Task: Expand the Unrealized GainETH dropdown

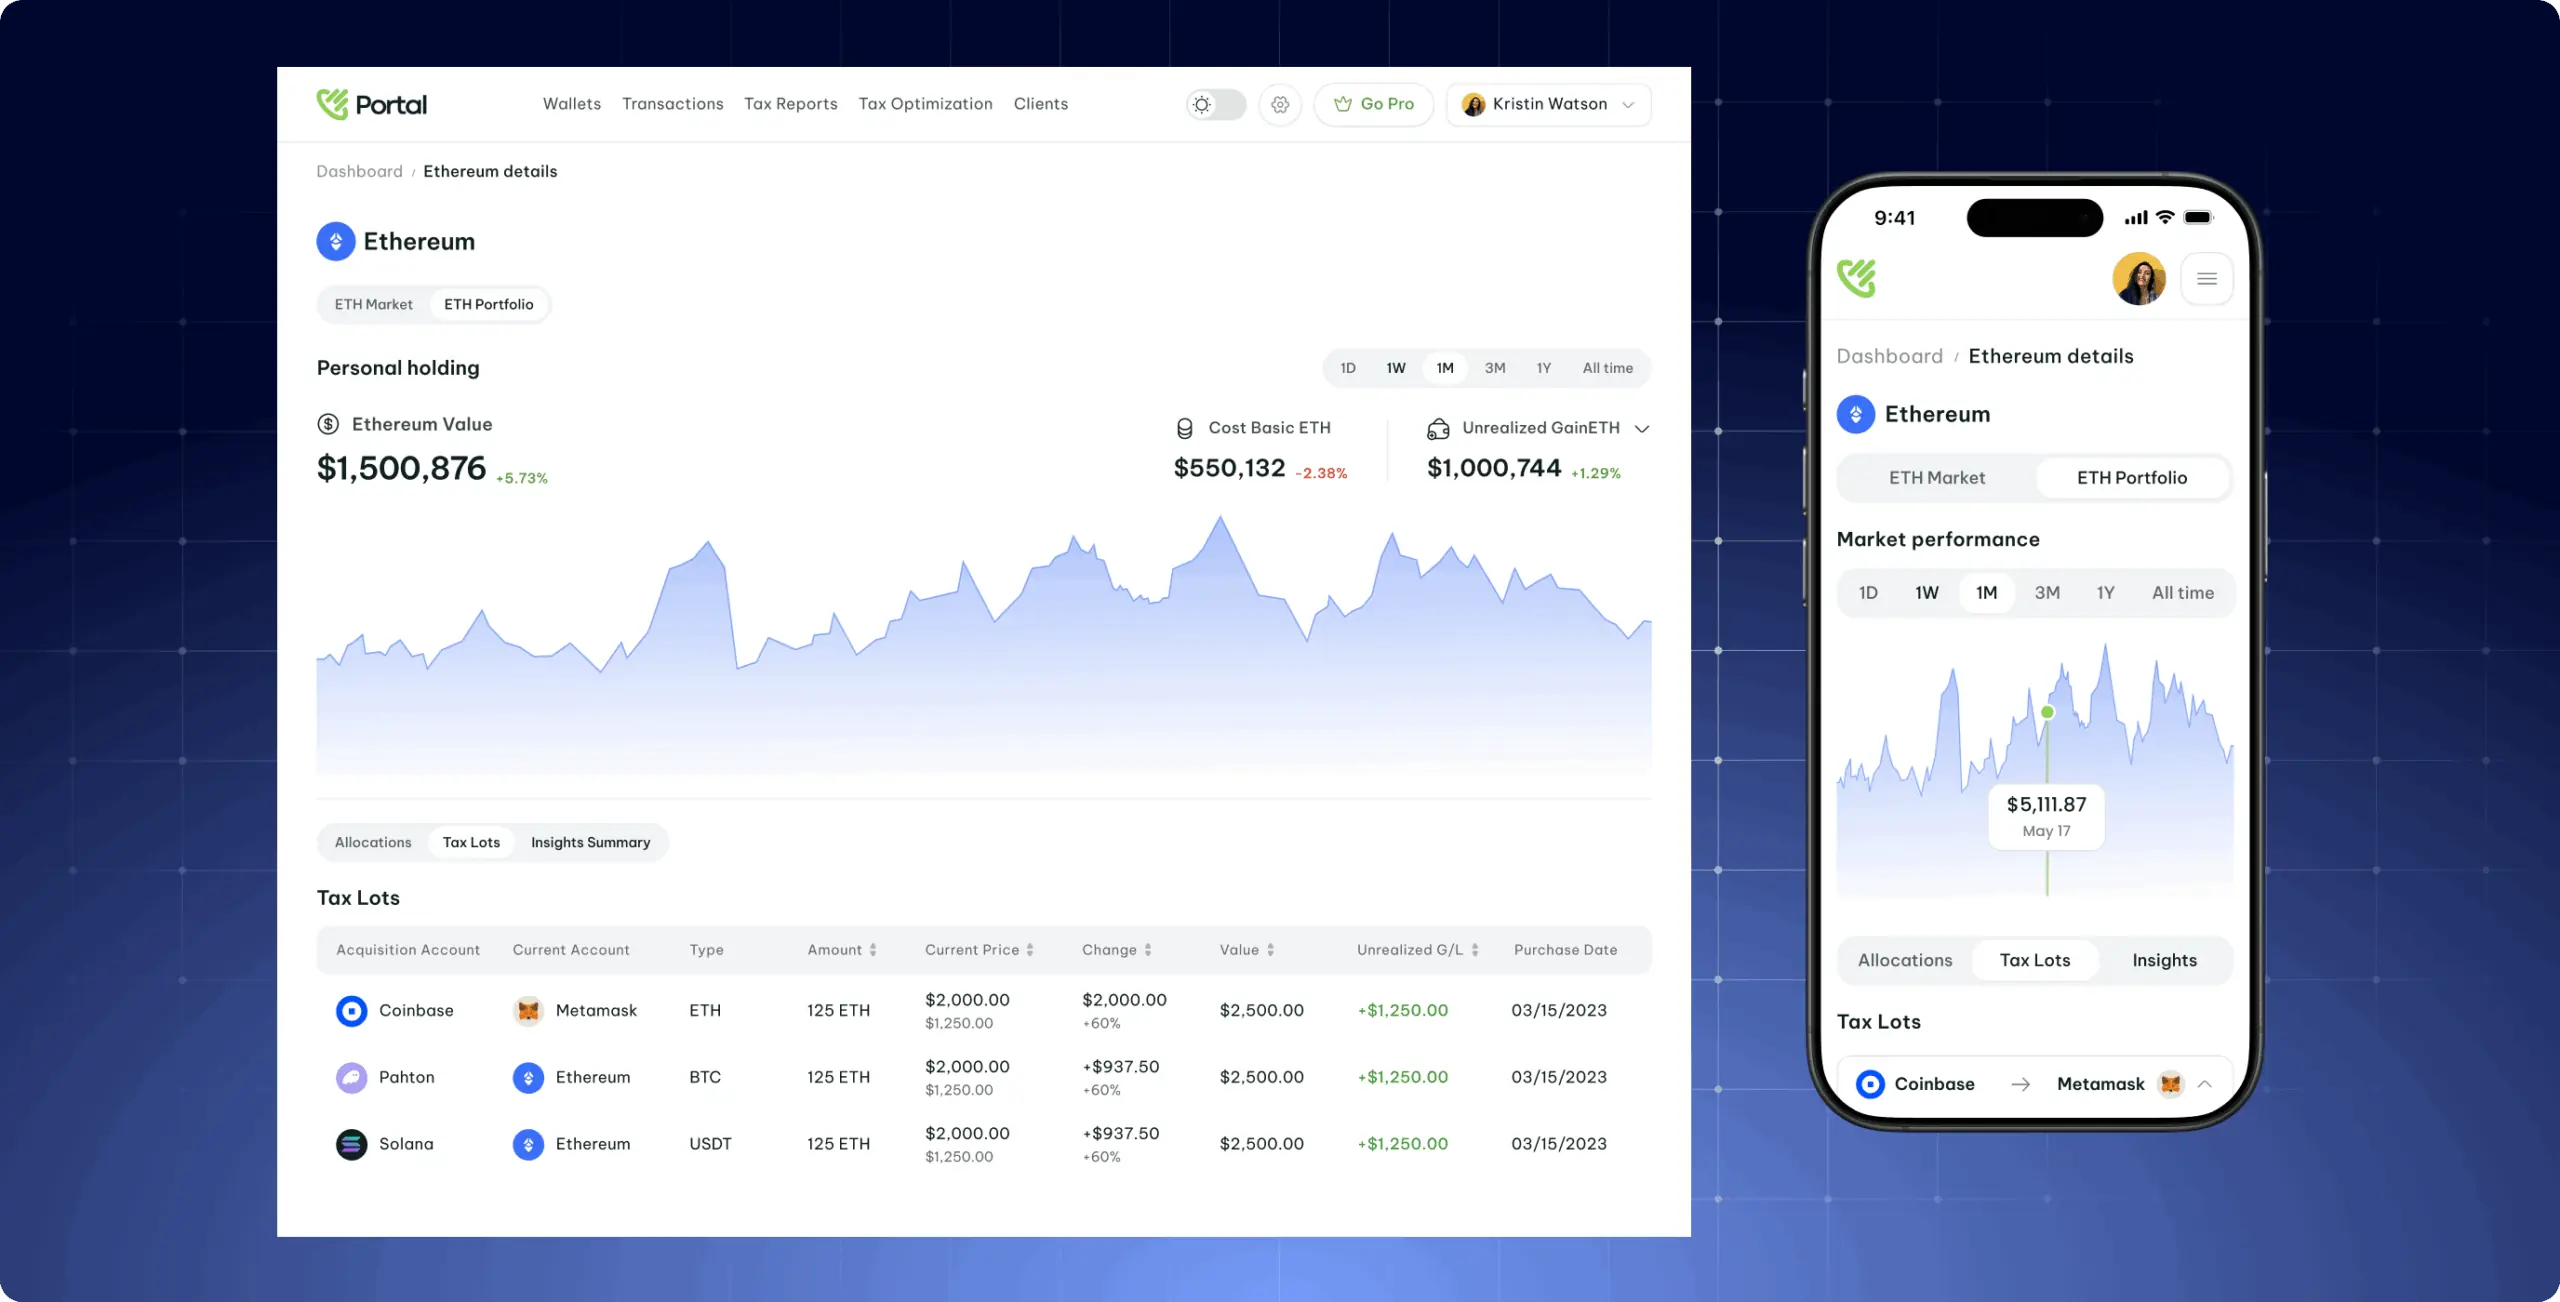Action: pos(1644,428)
